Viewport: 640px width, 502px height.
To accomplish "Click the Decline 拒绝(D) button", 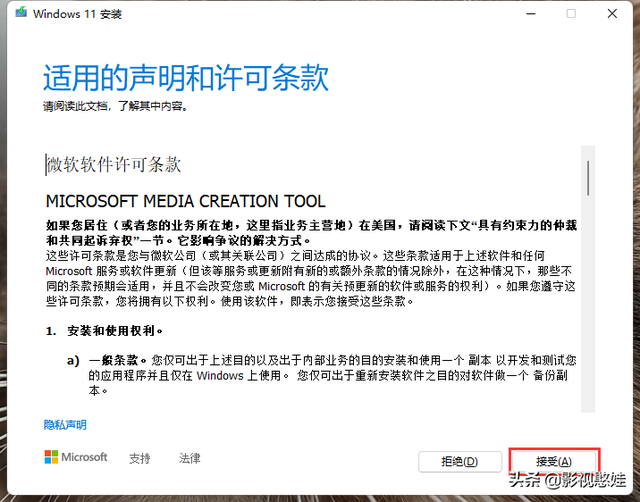I will click(x=460, y=462).
